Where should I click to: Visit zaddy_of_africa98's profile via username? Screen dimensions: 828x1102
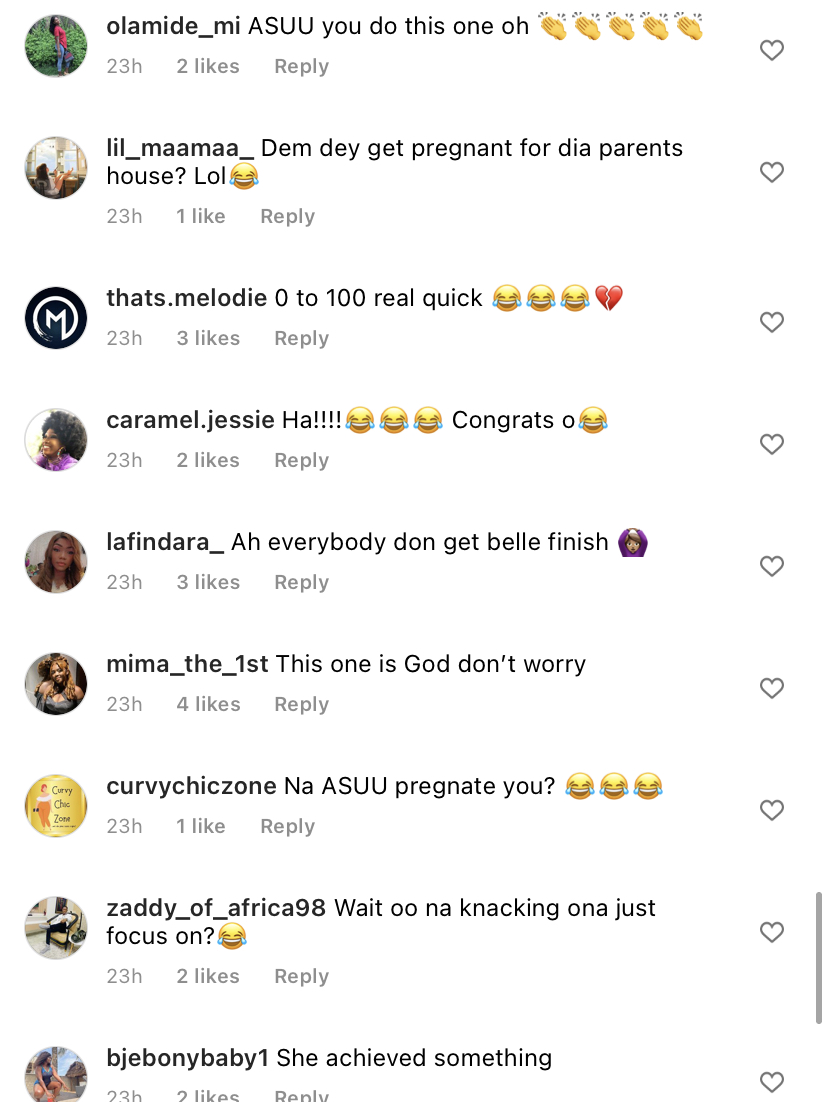(x=216, y=908)
